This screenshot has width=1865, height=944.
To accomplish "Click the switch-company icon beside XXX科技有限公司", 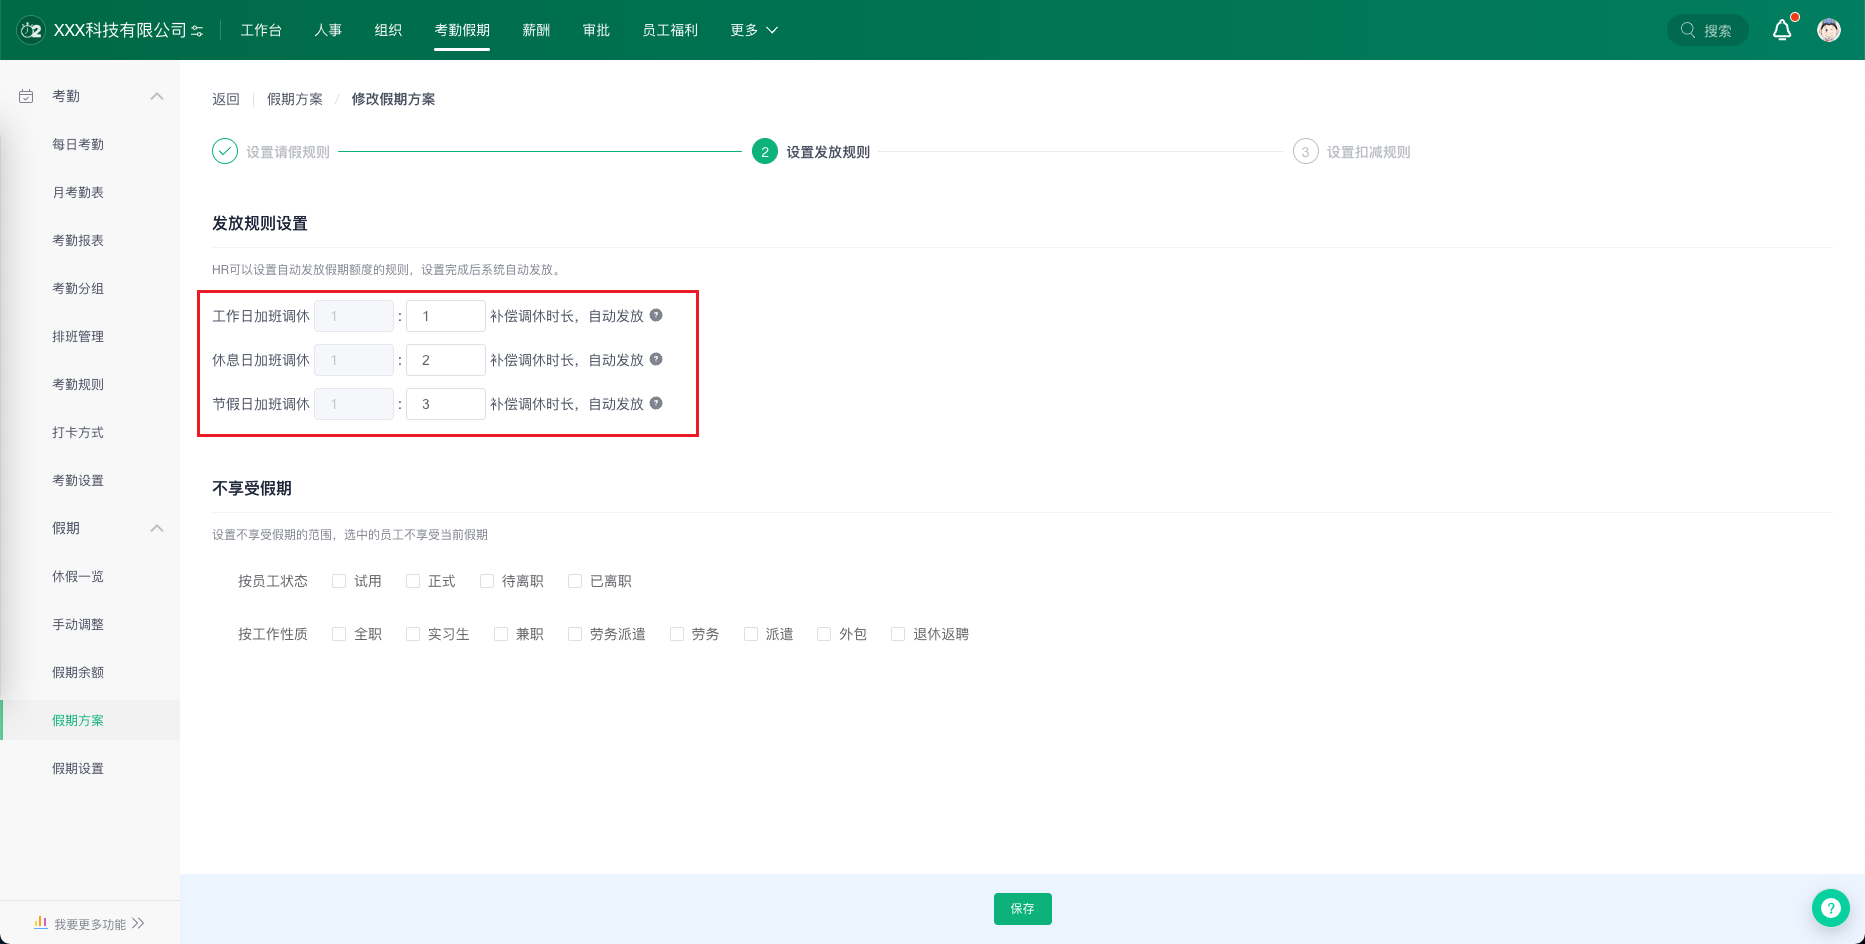I will (197, 31).
